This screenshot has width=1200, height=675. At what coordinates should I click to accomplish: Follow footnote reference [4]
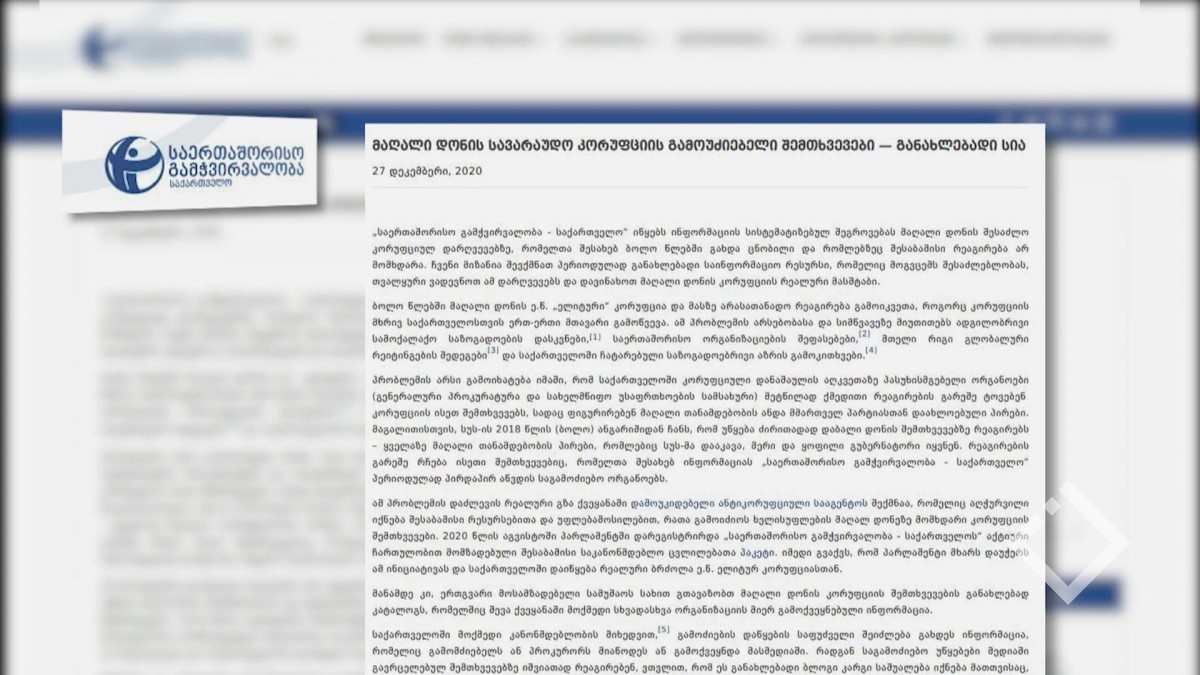tap(870, 351)
